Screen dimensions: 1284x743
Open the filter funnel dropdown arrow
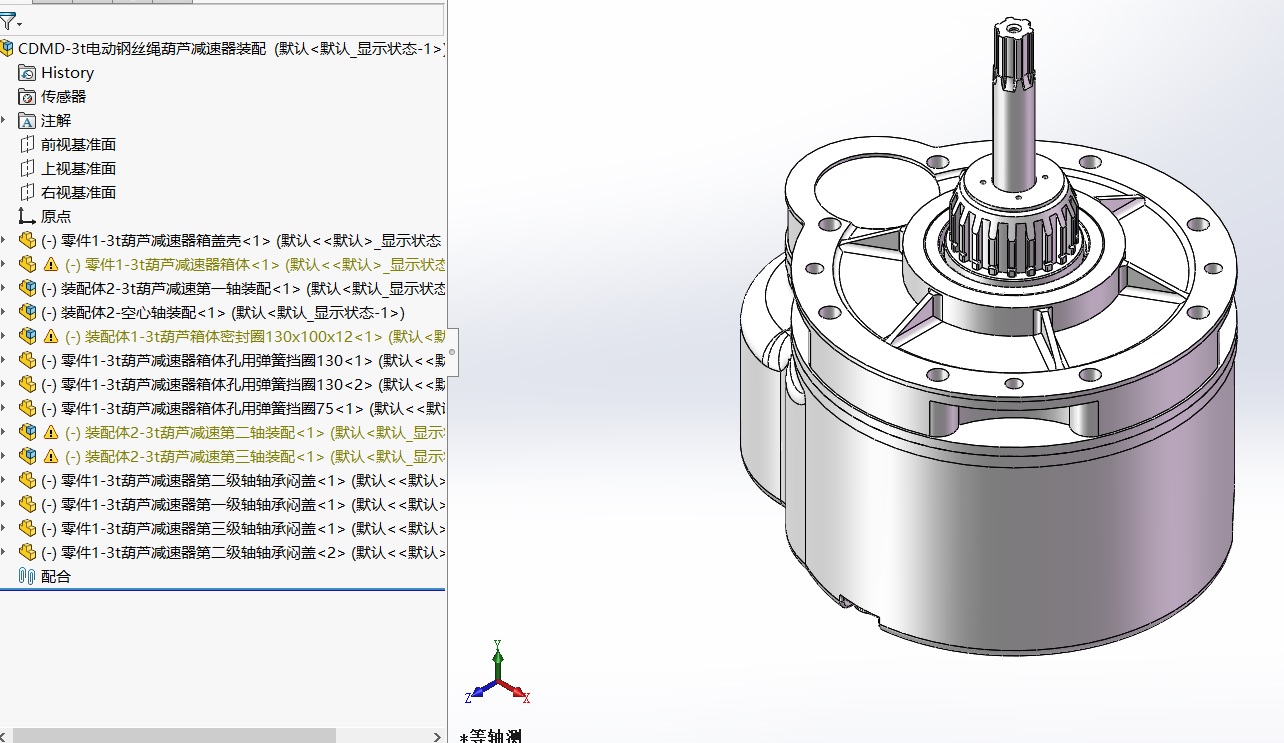[x=19, y=23]
